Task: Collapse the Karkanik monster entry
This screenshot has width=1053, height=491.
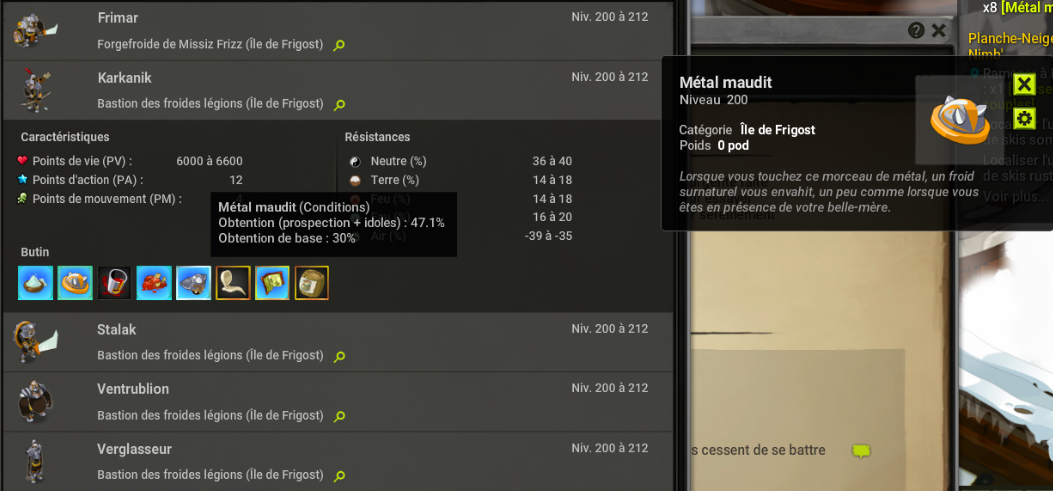Action: 338,91
